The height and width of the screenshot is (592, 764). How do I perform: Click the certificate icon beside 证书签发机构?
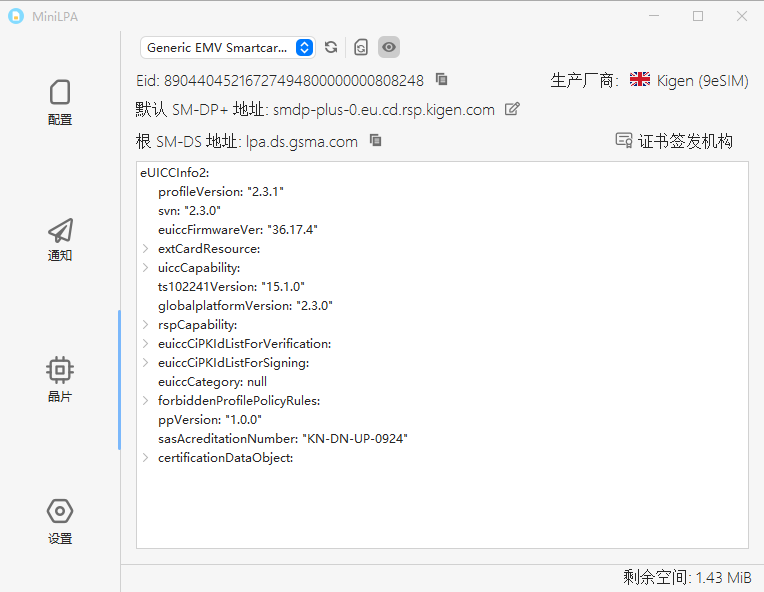coord(624,140)
